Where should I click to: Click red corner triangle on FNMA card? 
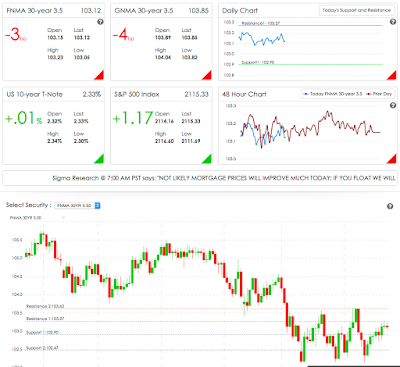click(100, 76)
